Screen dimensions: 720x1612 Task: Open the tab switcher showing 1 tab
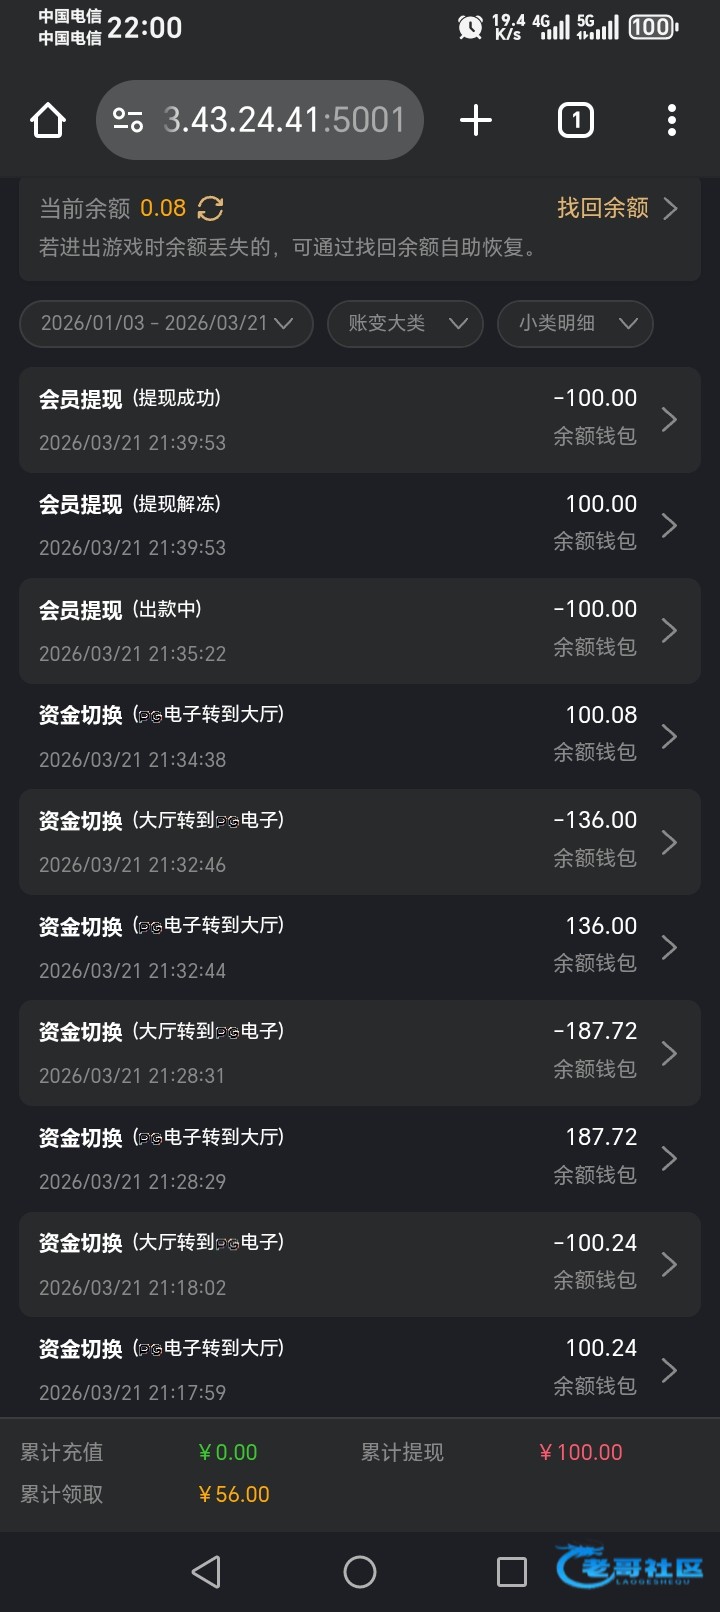tap(575, 121)
